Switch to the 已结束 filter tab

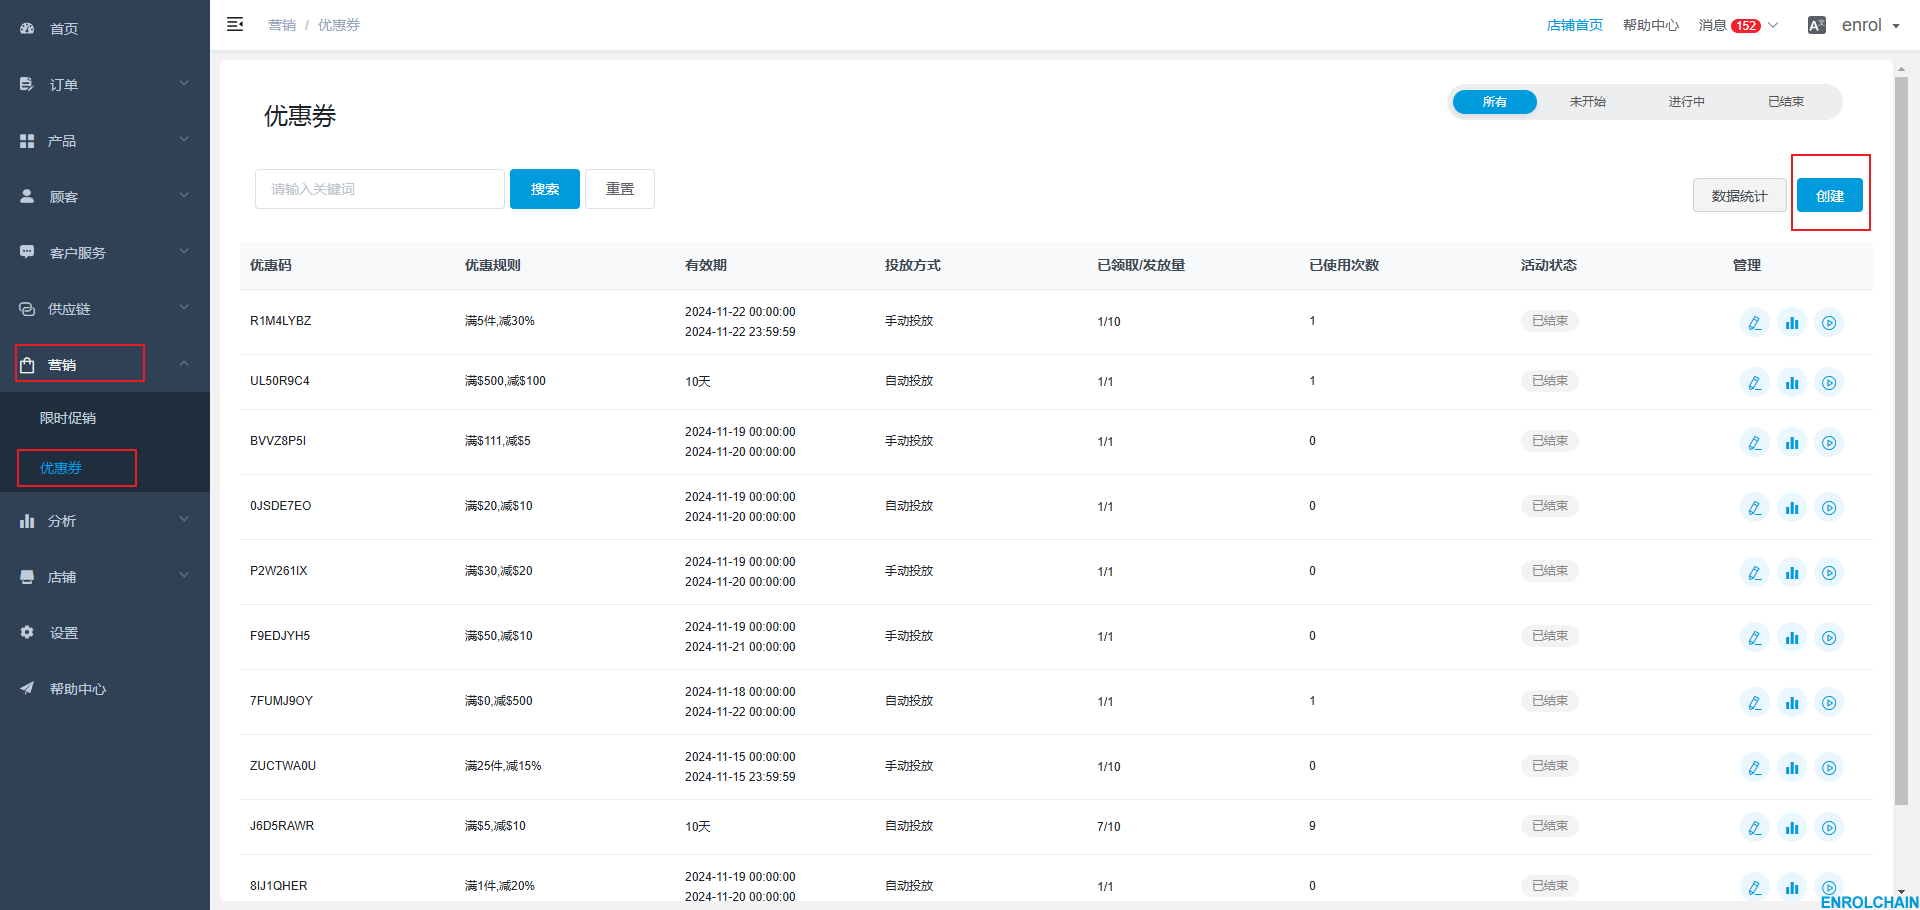pyautogui.click(x=1785, y=102)
